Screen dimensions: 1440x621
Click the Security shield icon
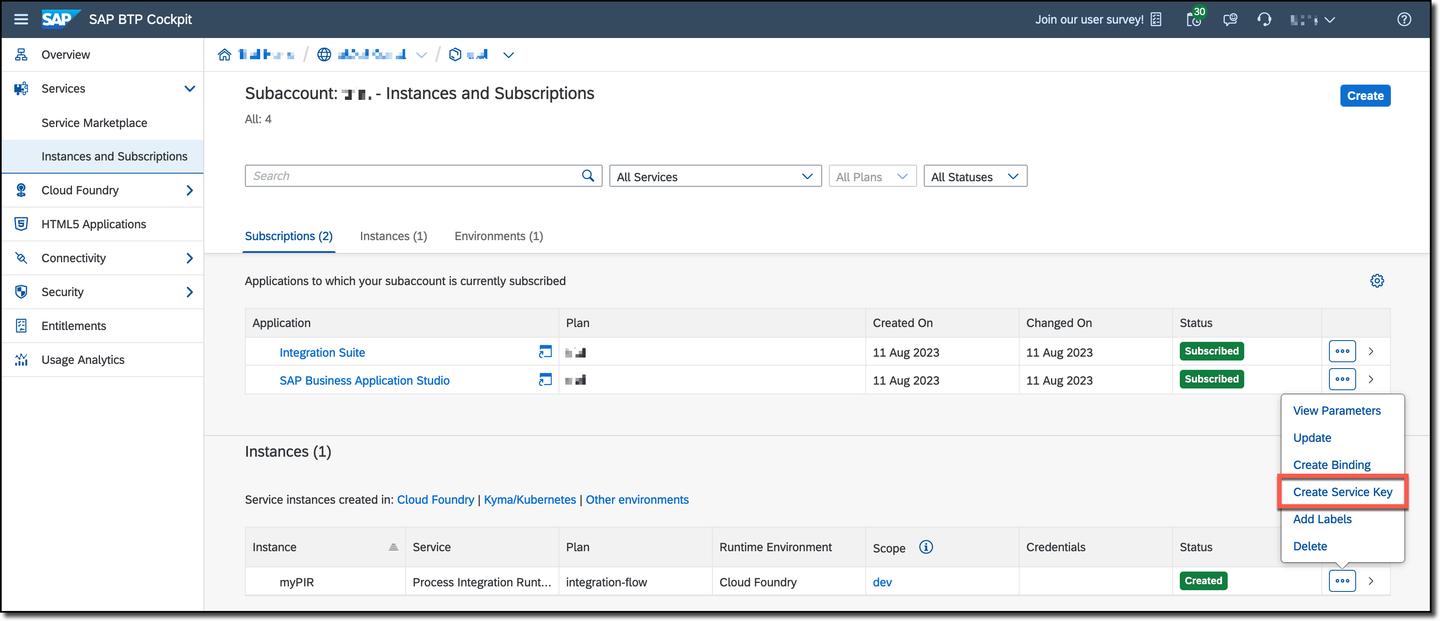point(21,292)
